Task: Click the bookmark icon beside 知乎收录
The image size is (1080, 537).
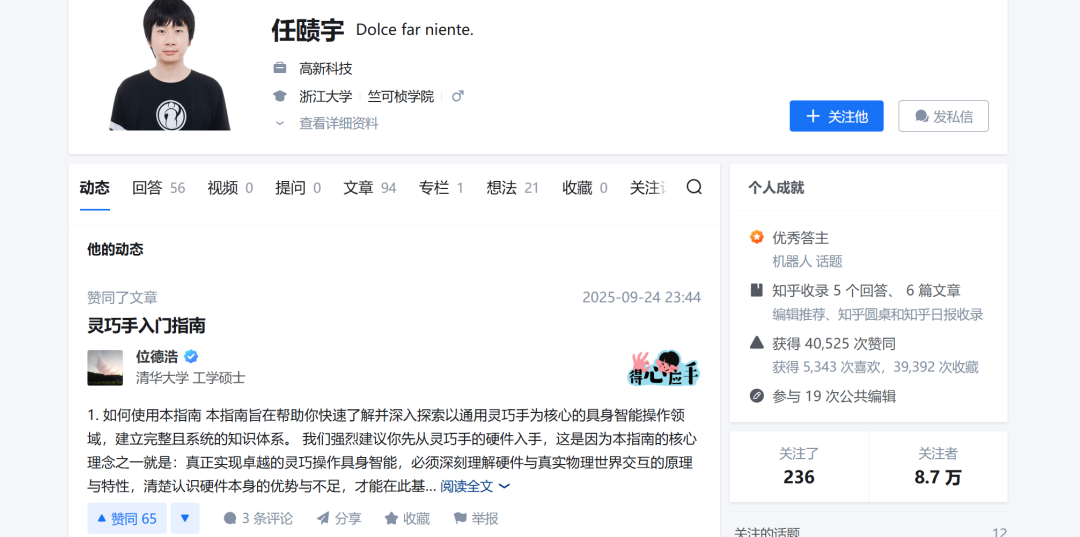Action: coord(757,291)
